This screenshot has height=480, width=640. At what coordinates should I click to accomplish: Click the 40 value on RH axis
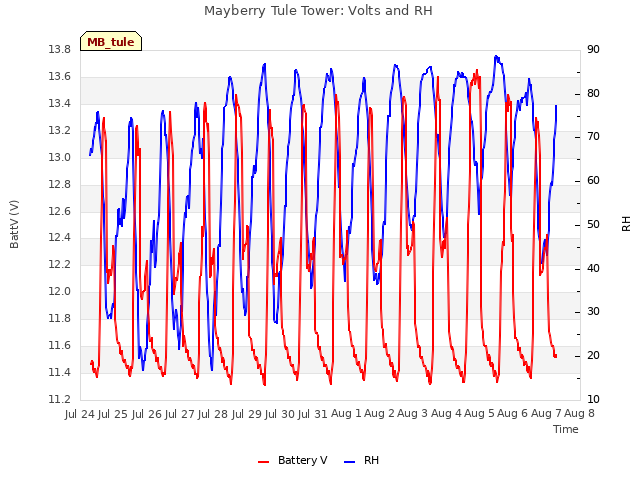pos(593,269)
